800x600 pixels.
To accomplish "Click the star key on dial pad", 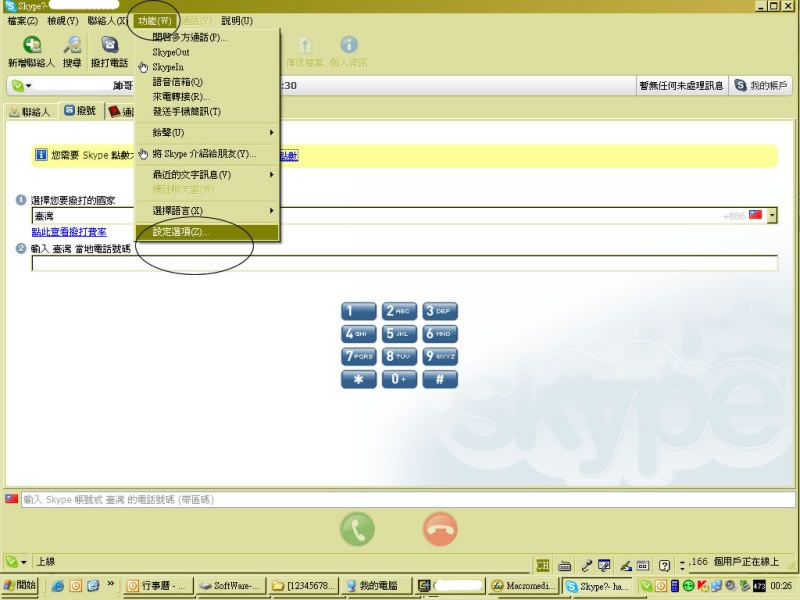I will pos(359,379).
